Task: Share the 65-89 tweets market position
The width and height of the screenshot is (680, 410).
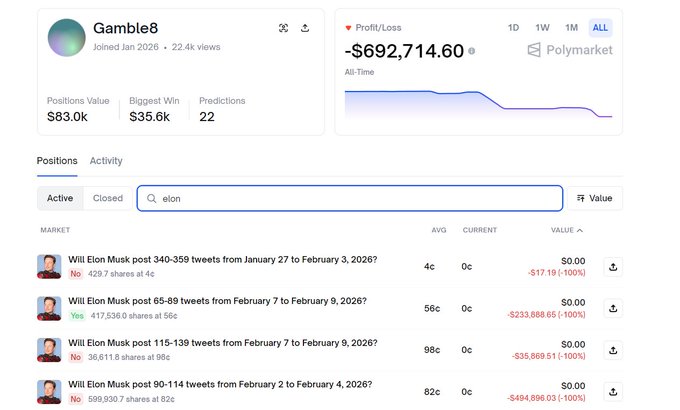Action: pyautogui.click(x=613, y=308)
